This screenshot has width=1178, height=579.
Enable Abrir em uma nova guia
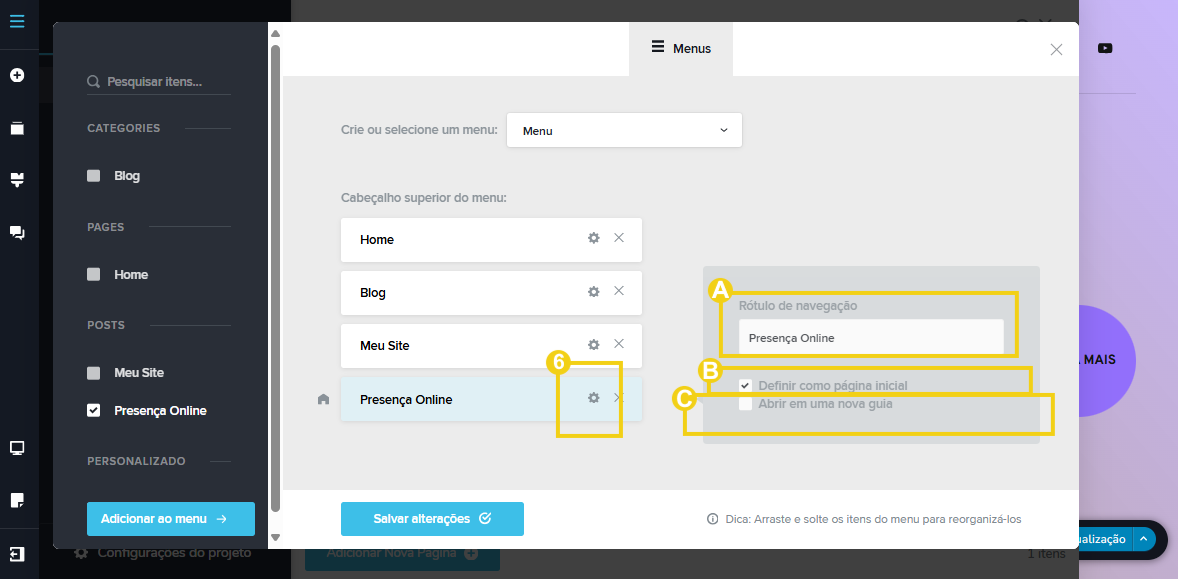(746, 404)
